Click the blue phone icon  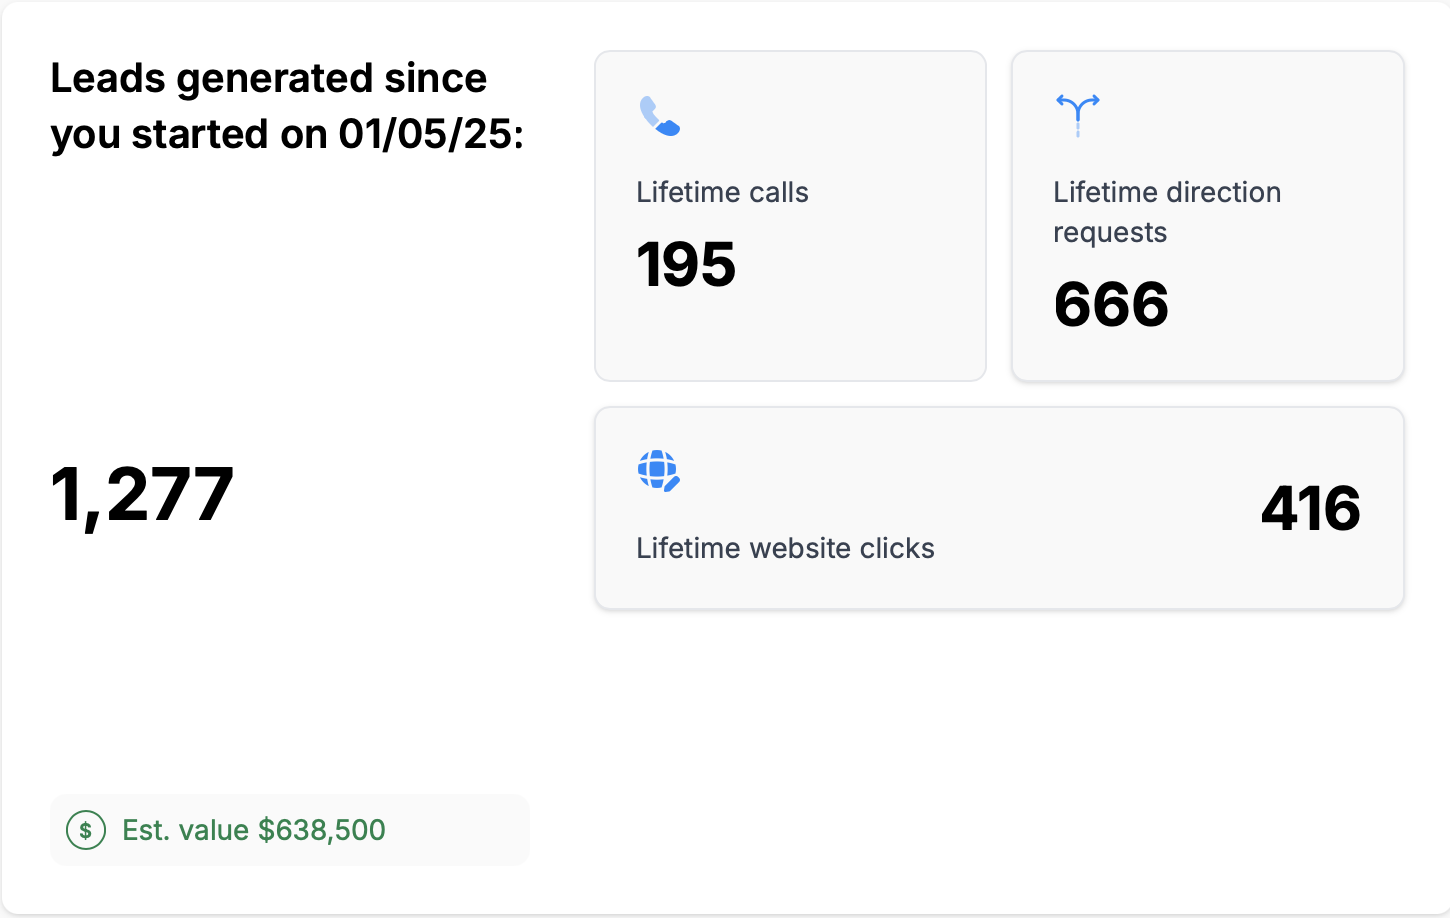click(x=659, y=115)
